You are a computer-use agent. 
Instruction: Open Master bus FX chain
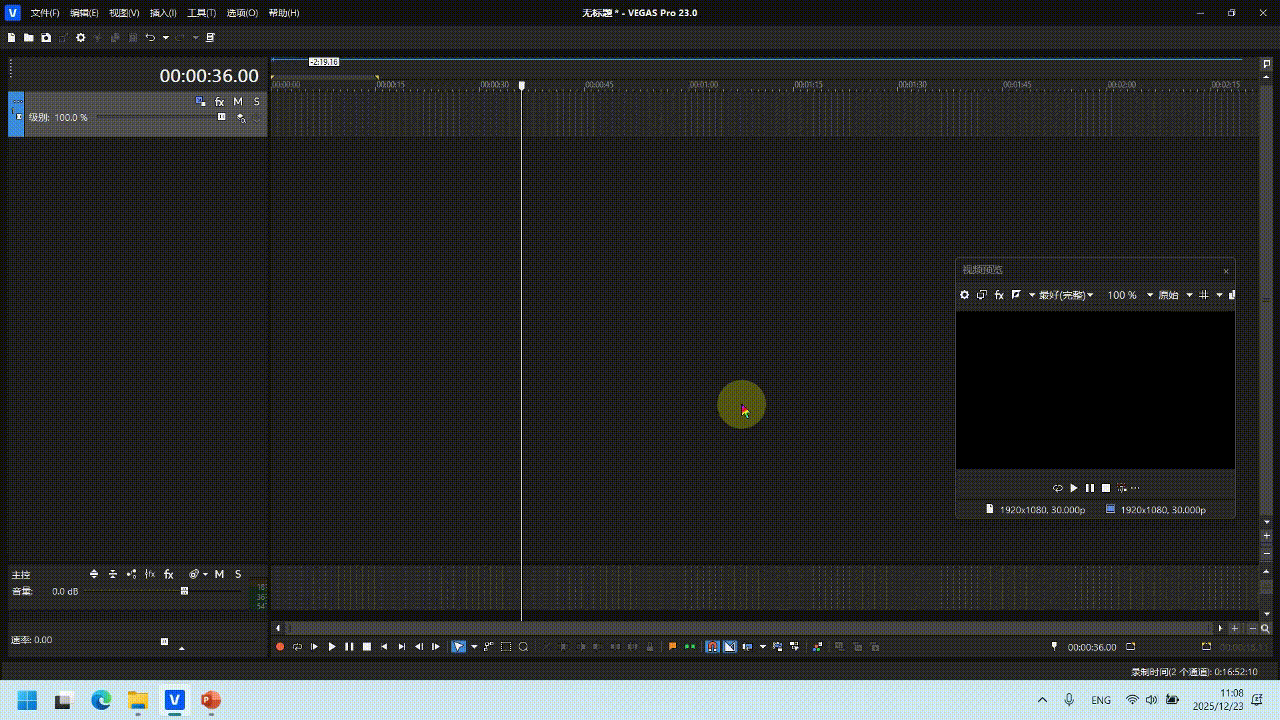click(x=168, y=574)
